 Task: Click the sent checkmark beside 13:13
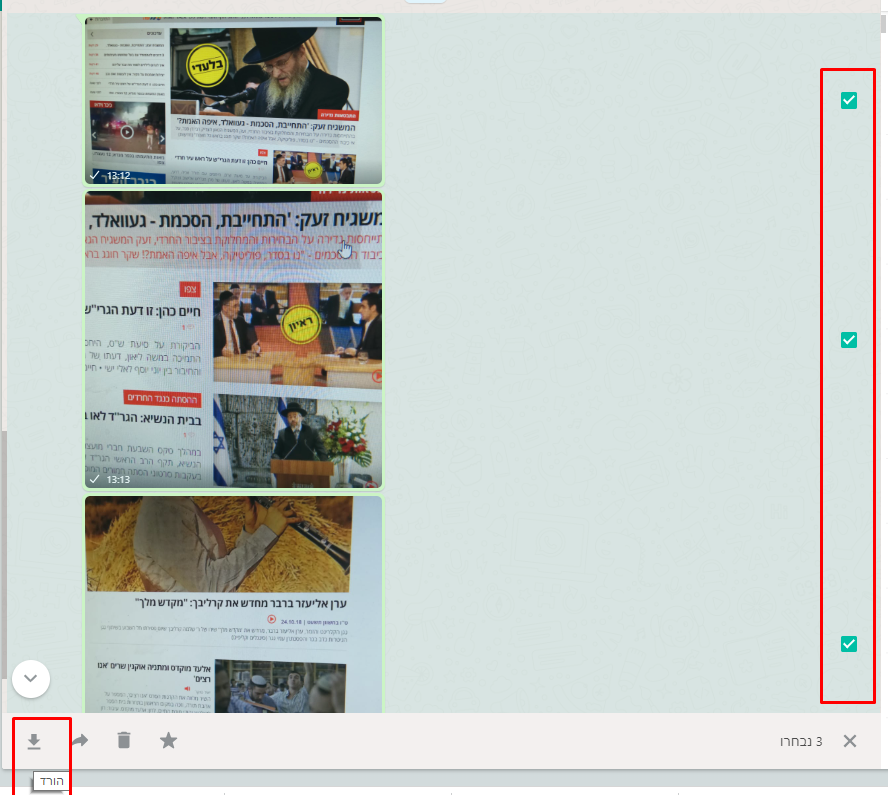(95, 480)
